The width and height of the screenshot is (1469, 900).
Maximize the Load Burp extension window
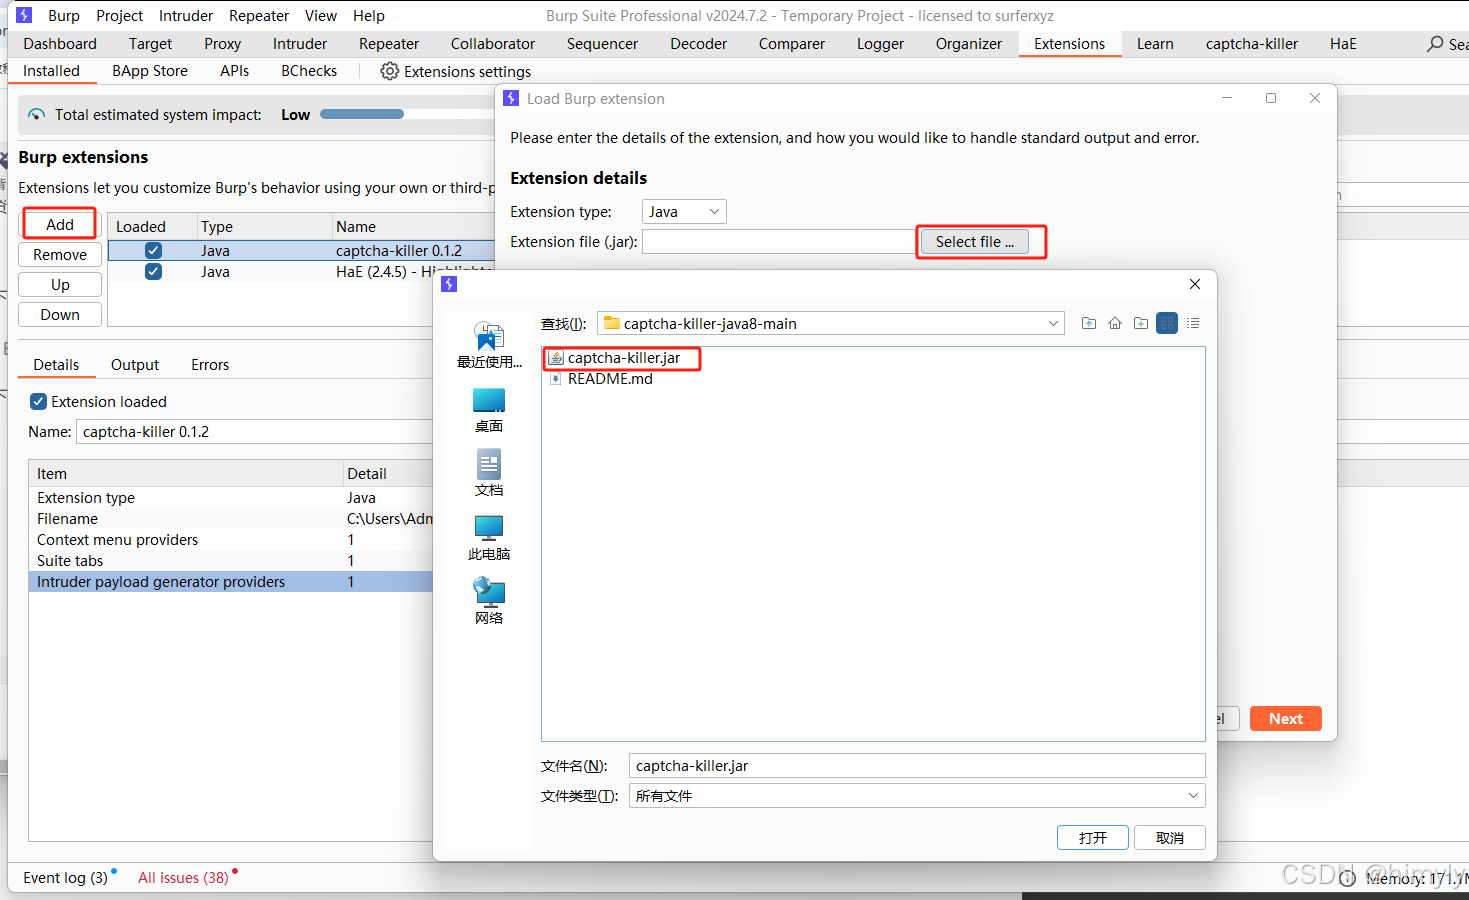coord(1271,98)
